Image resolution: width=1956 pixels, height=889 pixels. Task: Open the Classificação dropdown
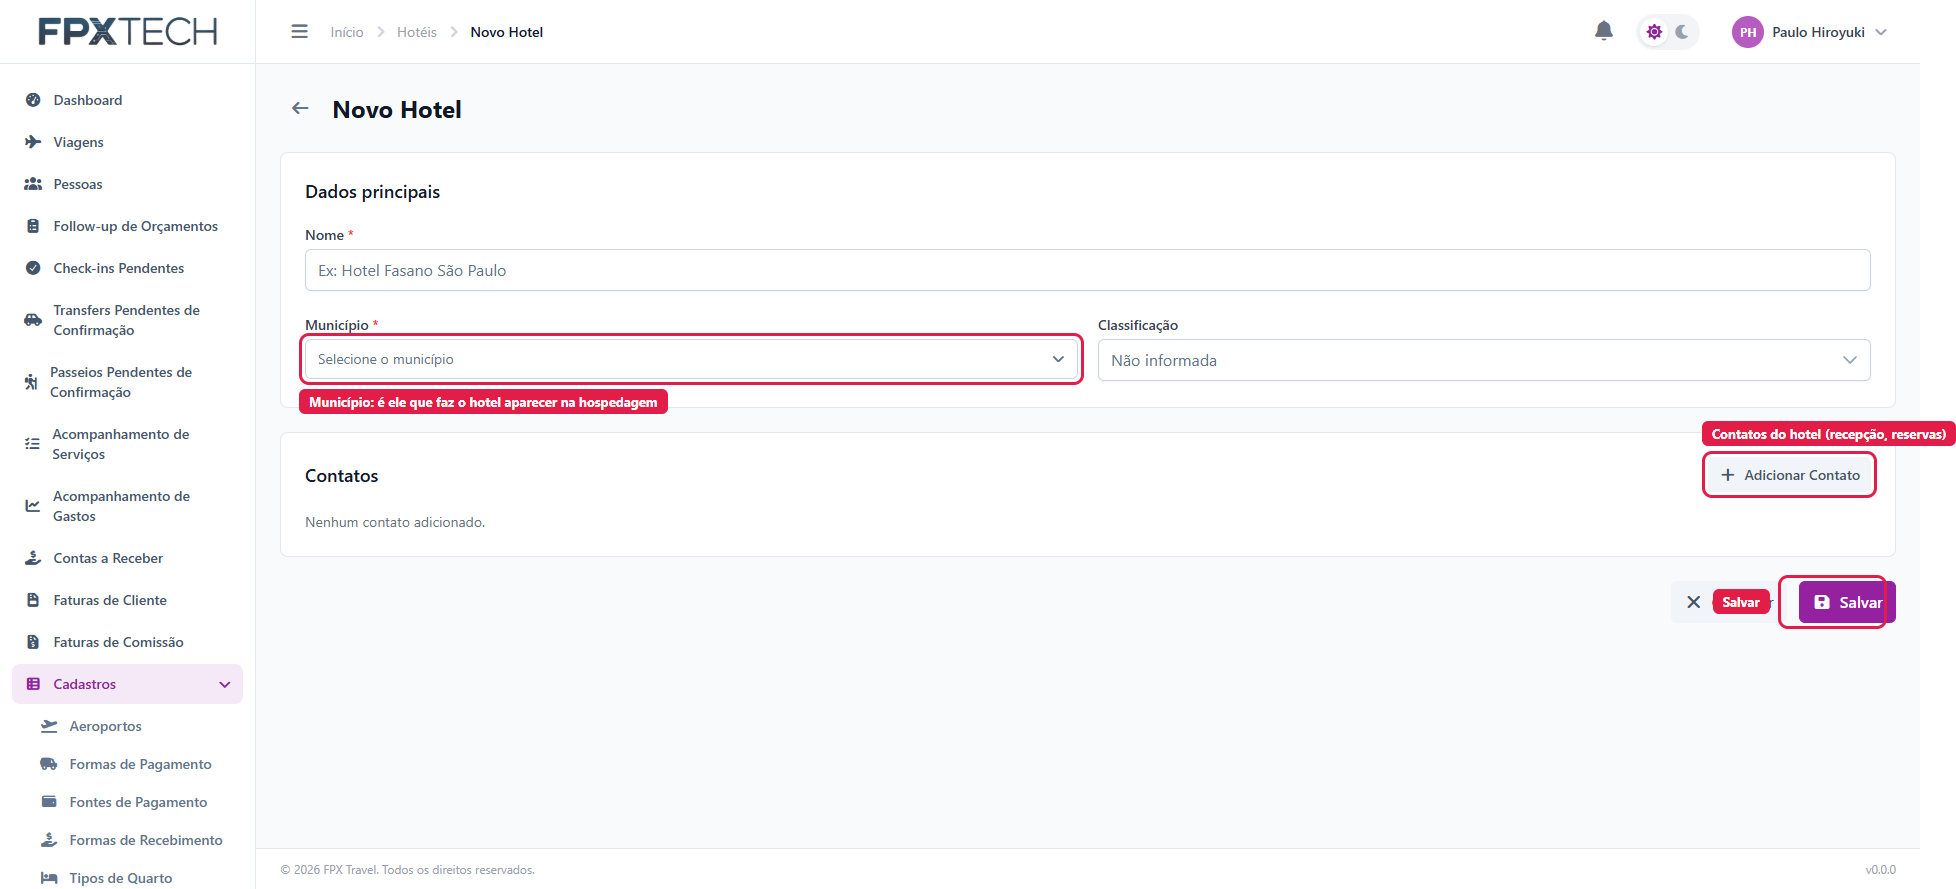(1484, 360)
